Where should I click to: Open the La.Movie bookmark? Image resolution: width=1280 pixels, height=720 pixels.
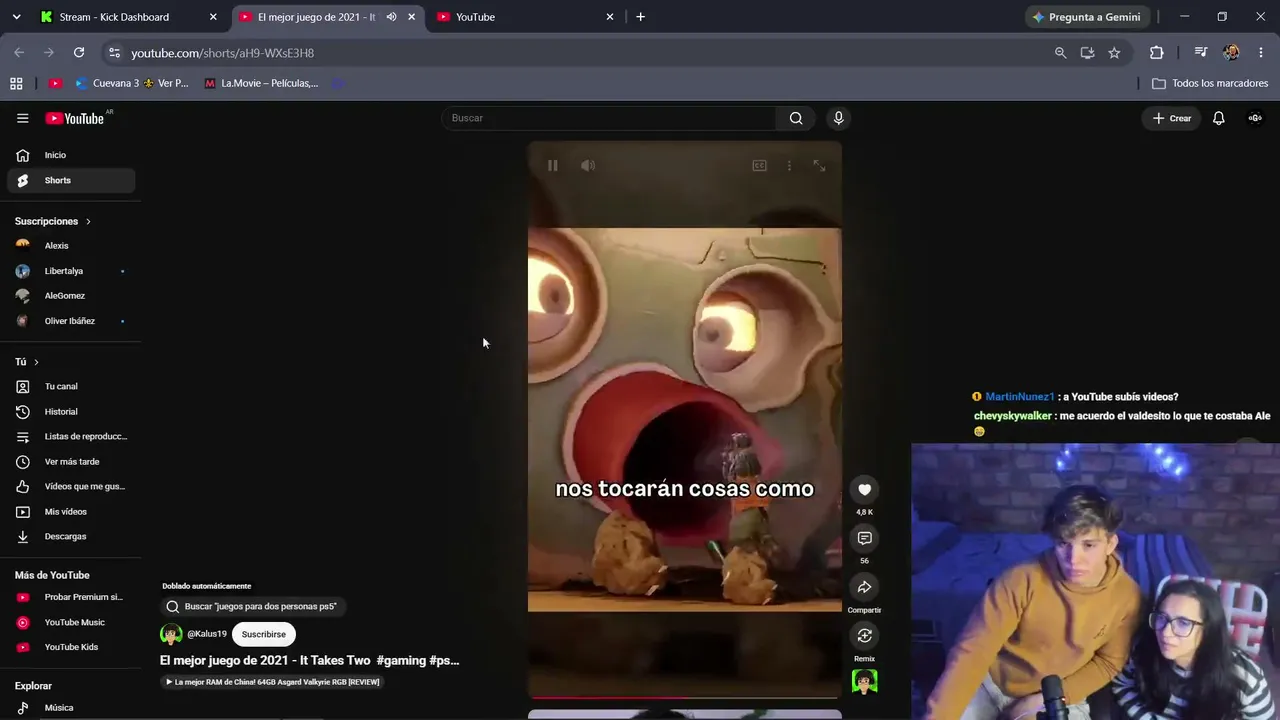(262, 83)
